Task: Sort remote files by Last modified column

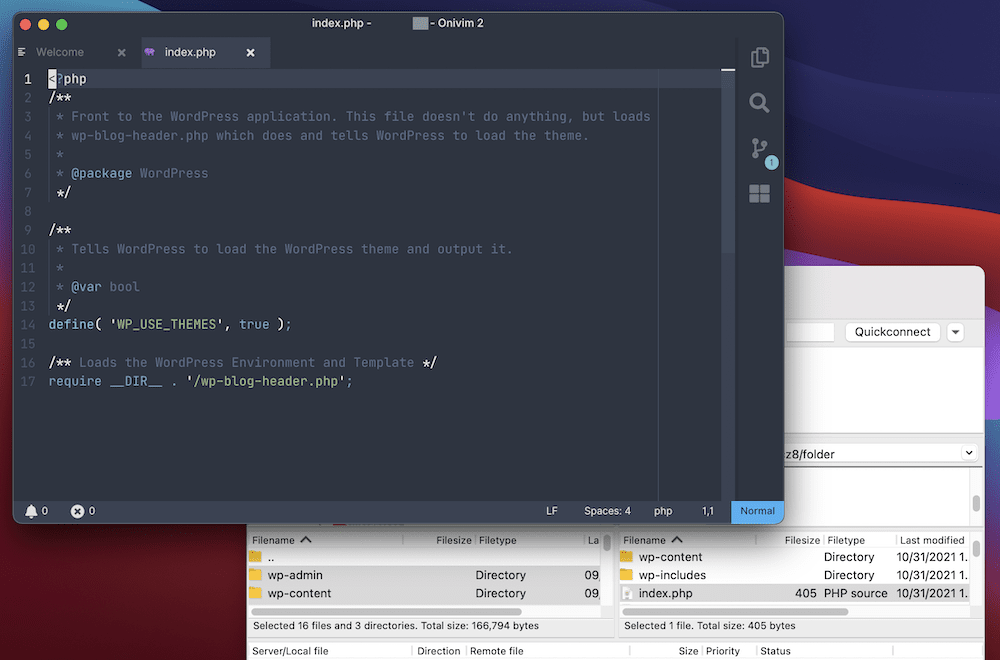Action: coord(932,540)
